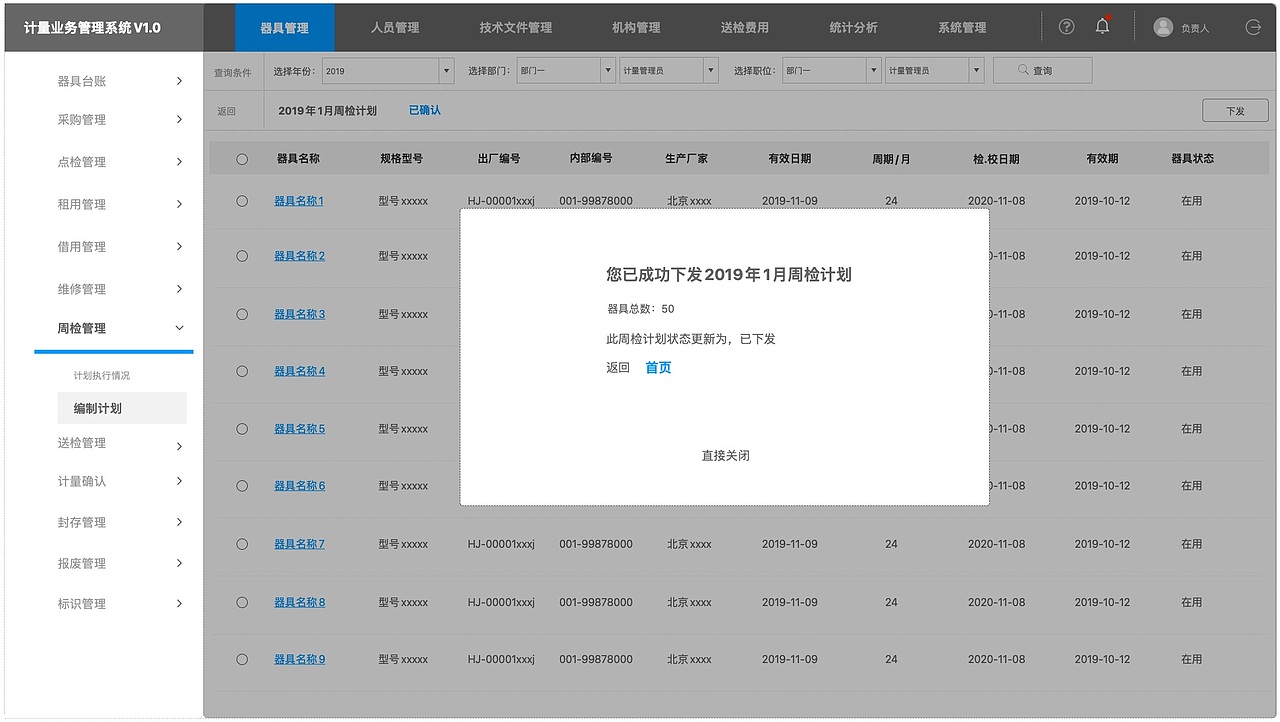Select radio button for 器具名称3
Viewport: 1280px width, 722px height.
[242, 314]
